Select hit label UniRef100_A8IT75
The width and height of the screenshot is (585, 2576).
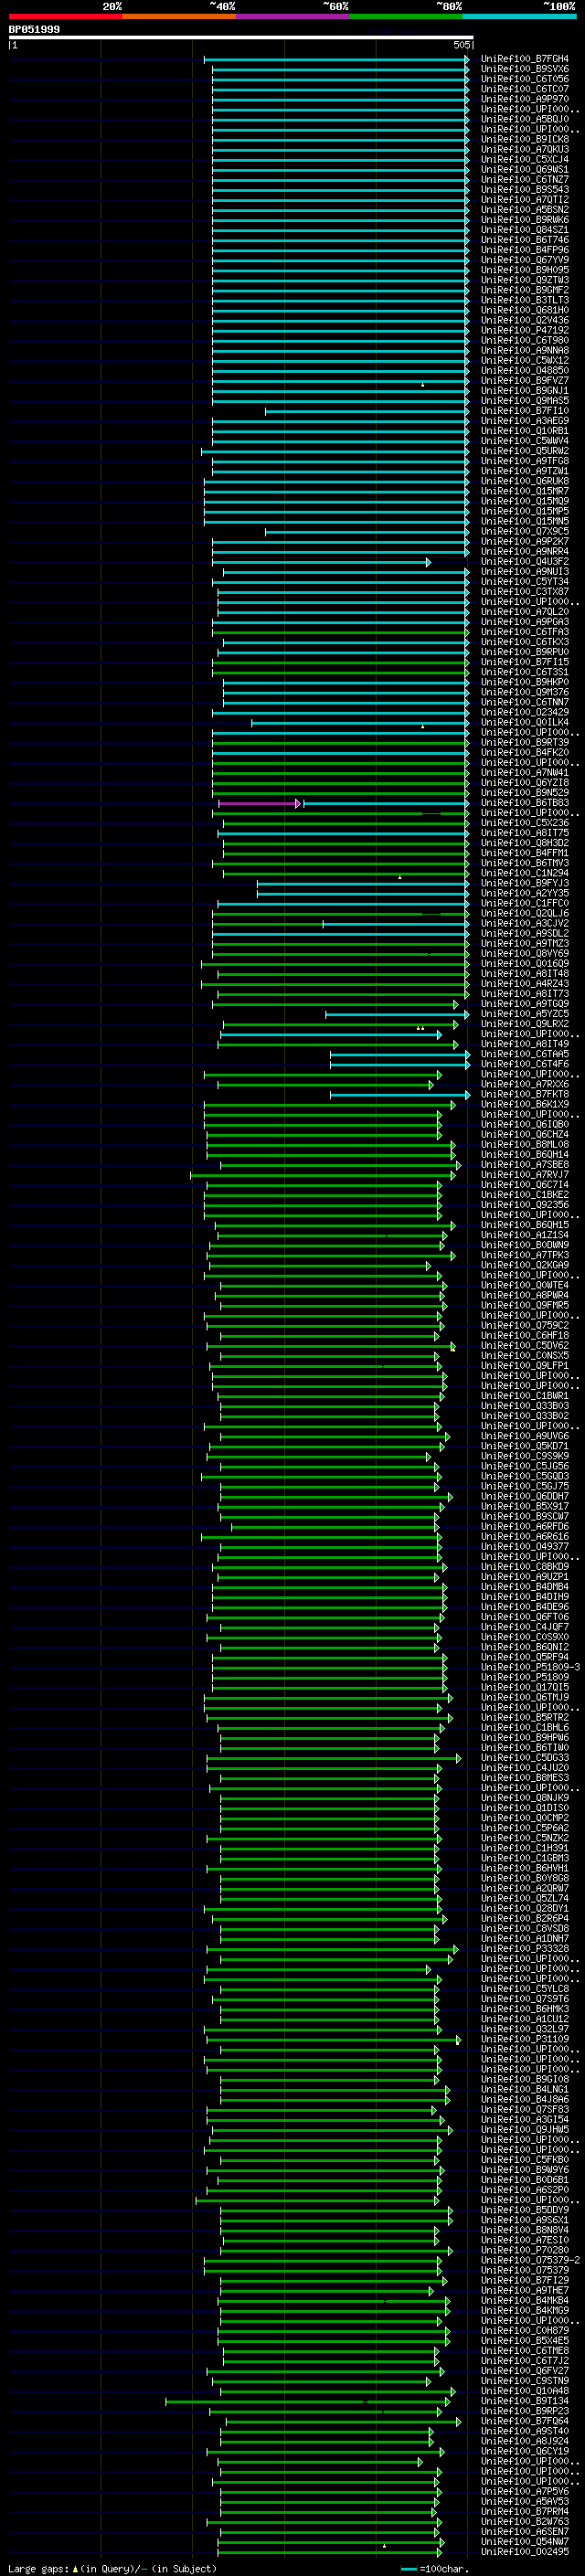coord(525,833)
